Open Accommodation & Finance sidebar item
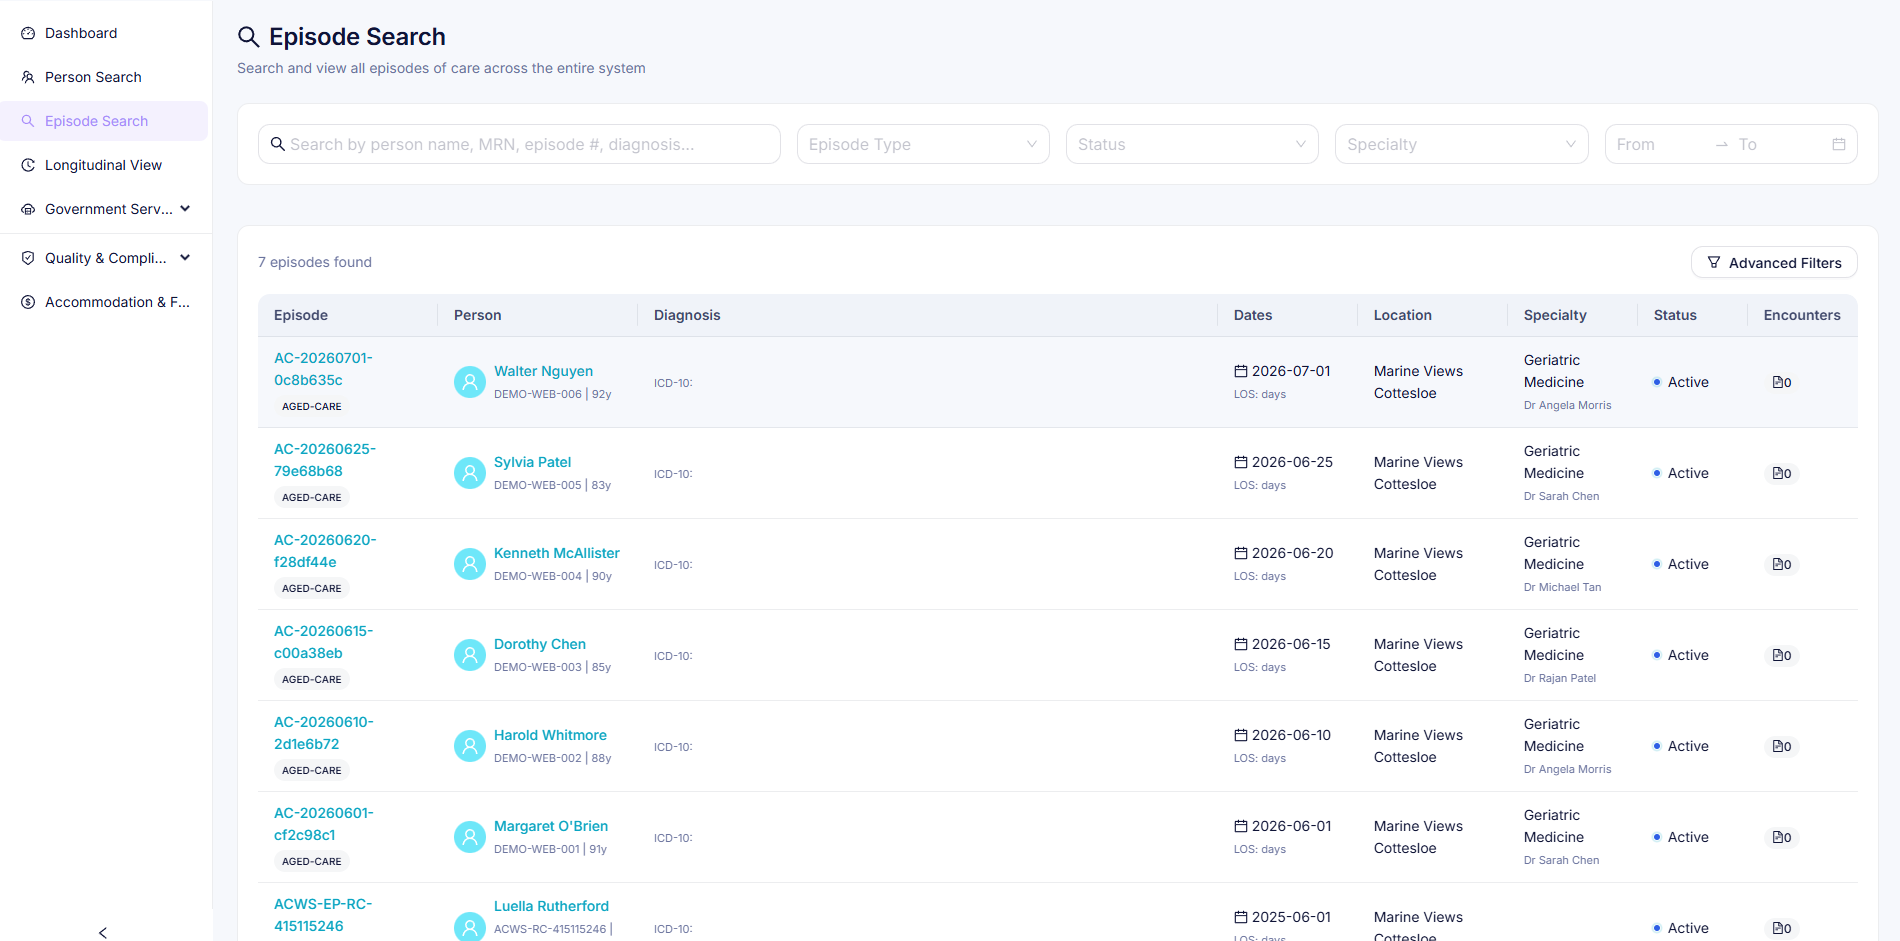The height and width of the screenshot is (941, 1900). point(104,302)
